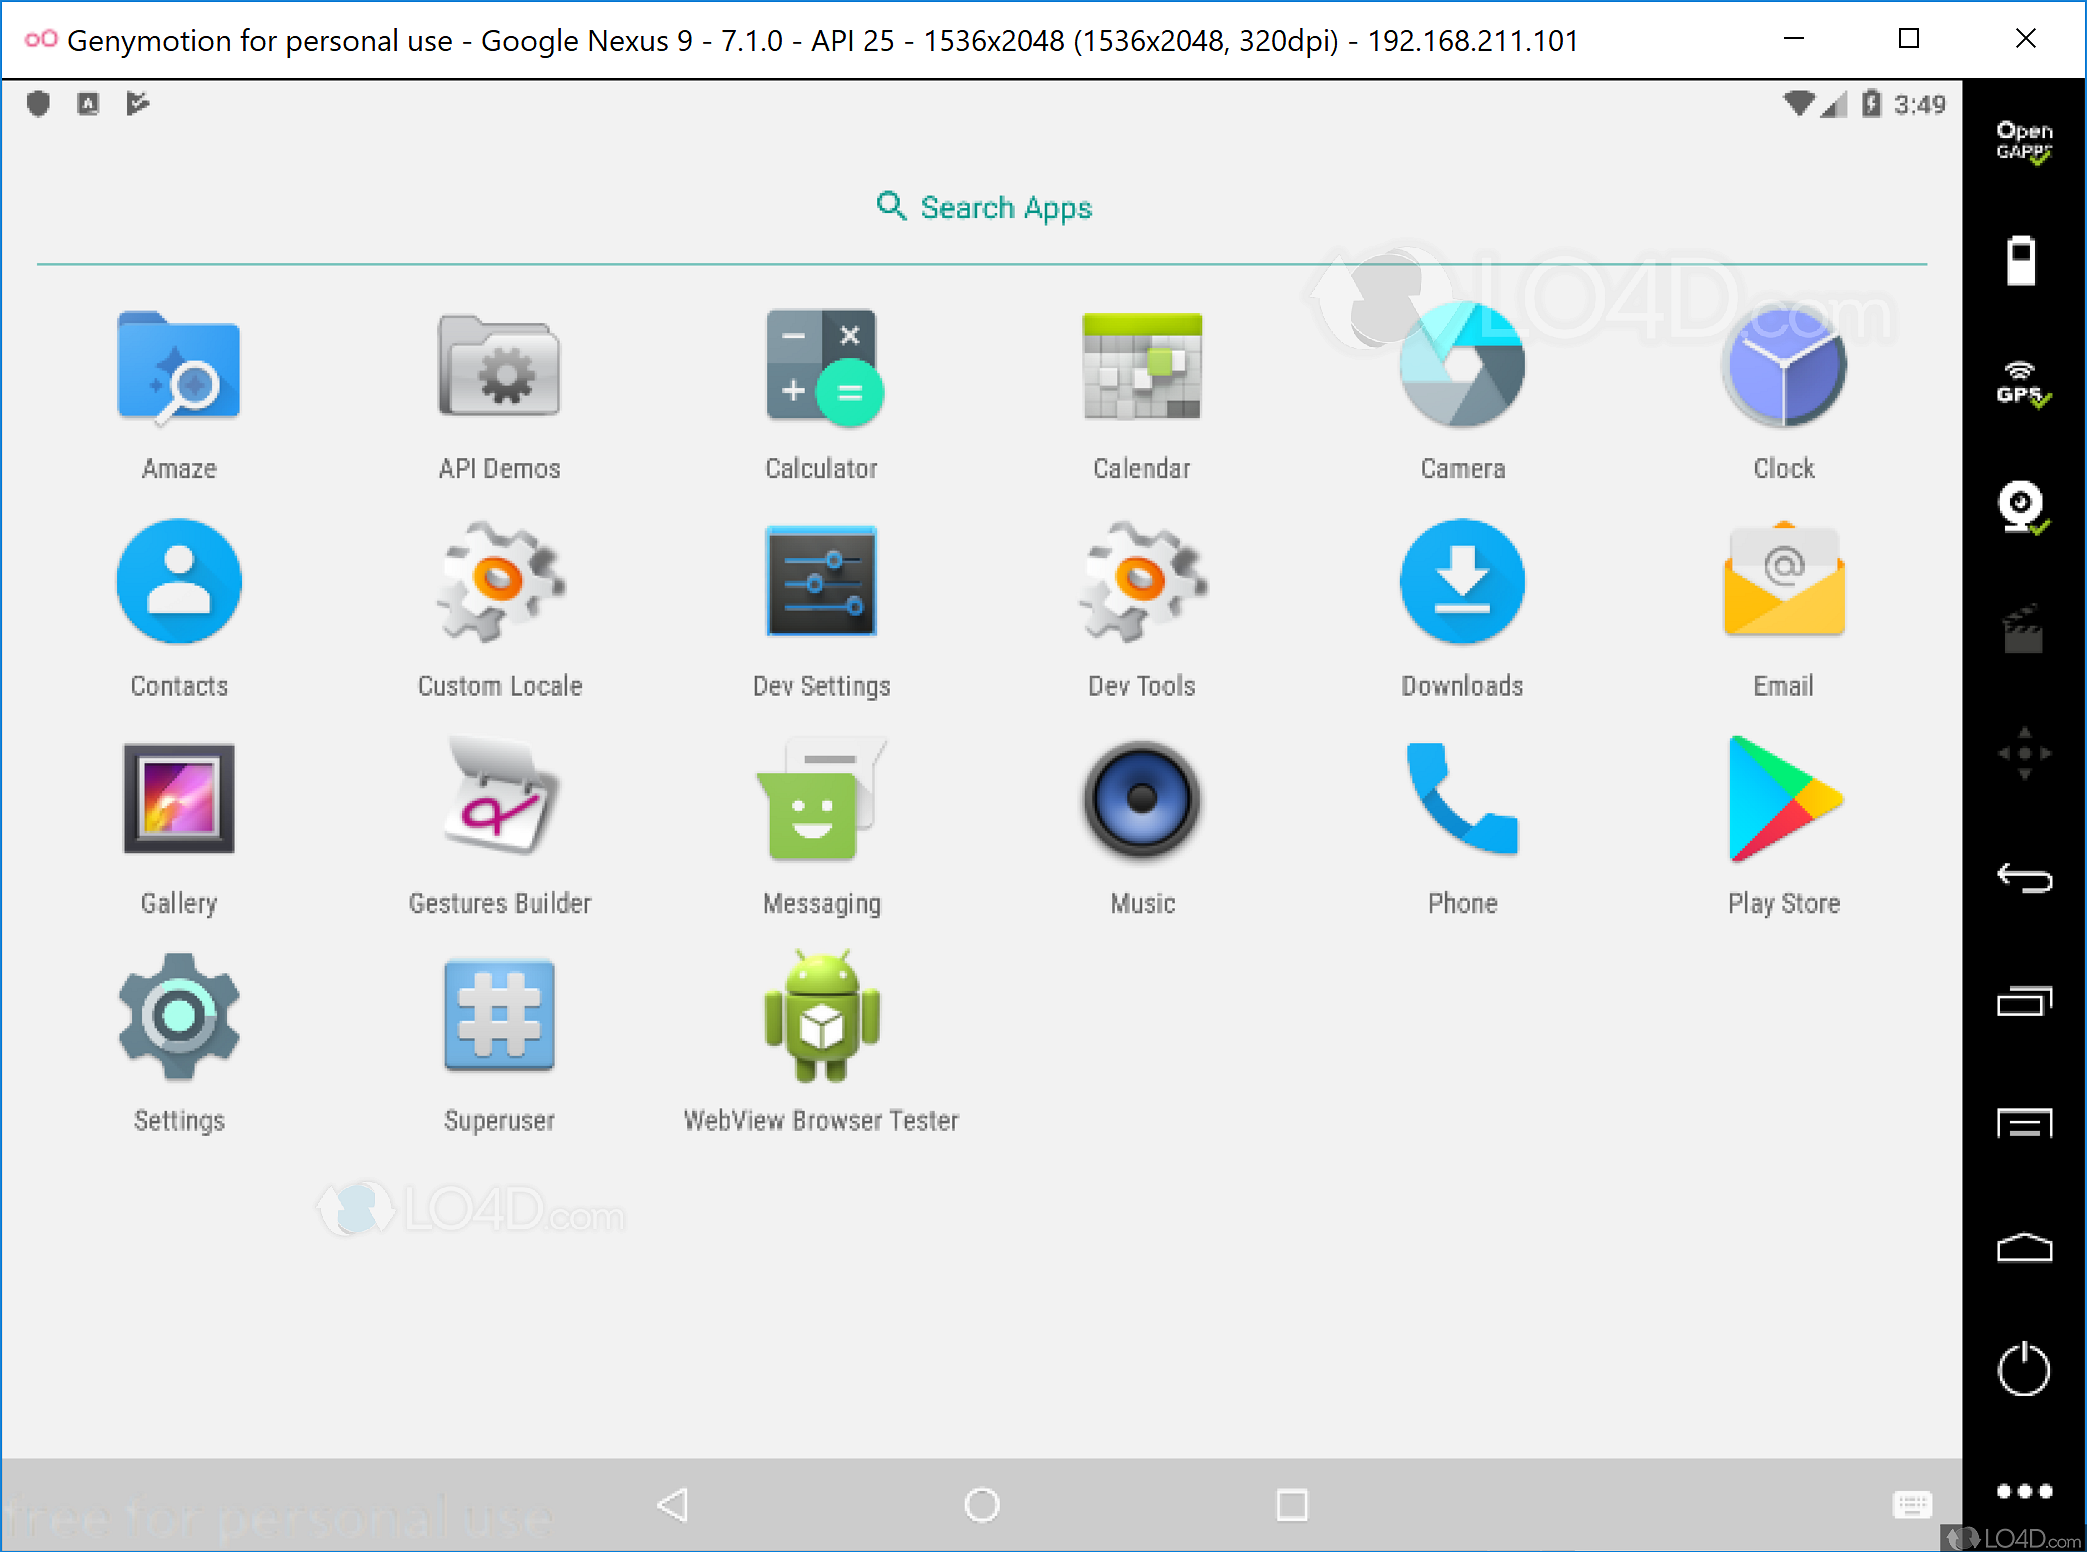Open the Play Store app

1783,802
